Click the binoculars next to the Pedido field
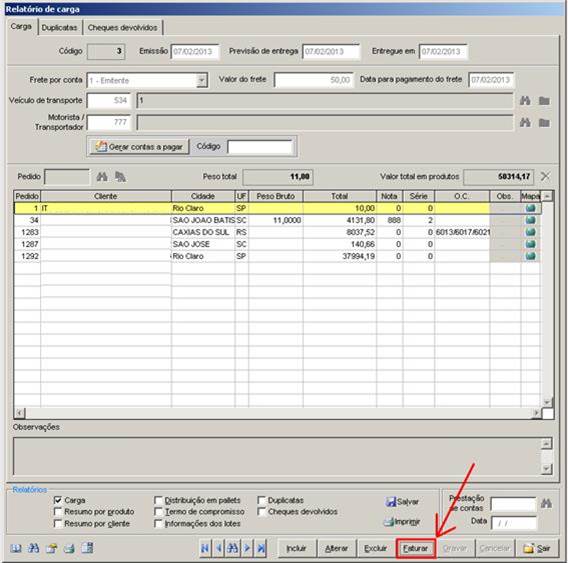Screen dimensions: 568x563 pyautogui.click(x=102, y=177)
